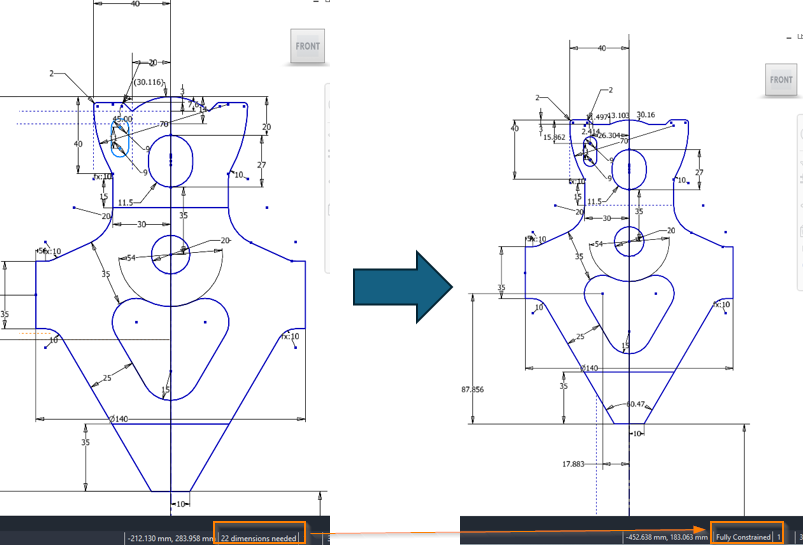Select the 26.304 dimension value
This screenshot has height=545, width=803.
[609, 136]
